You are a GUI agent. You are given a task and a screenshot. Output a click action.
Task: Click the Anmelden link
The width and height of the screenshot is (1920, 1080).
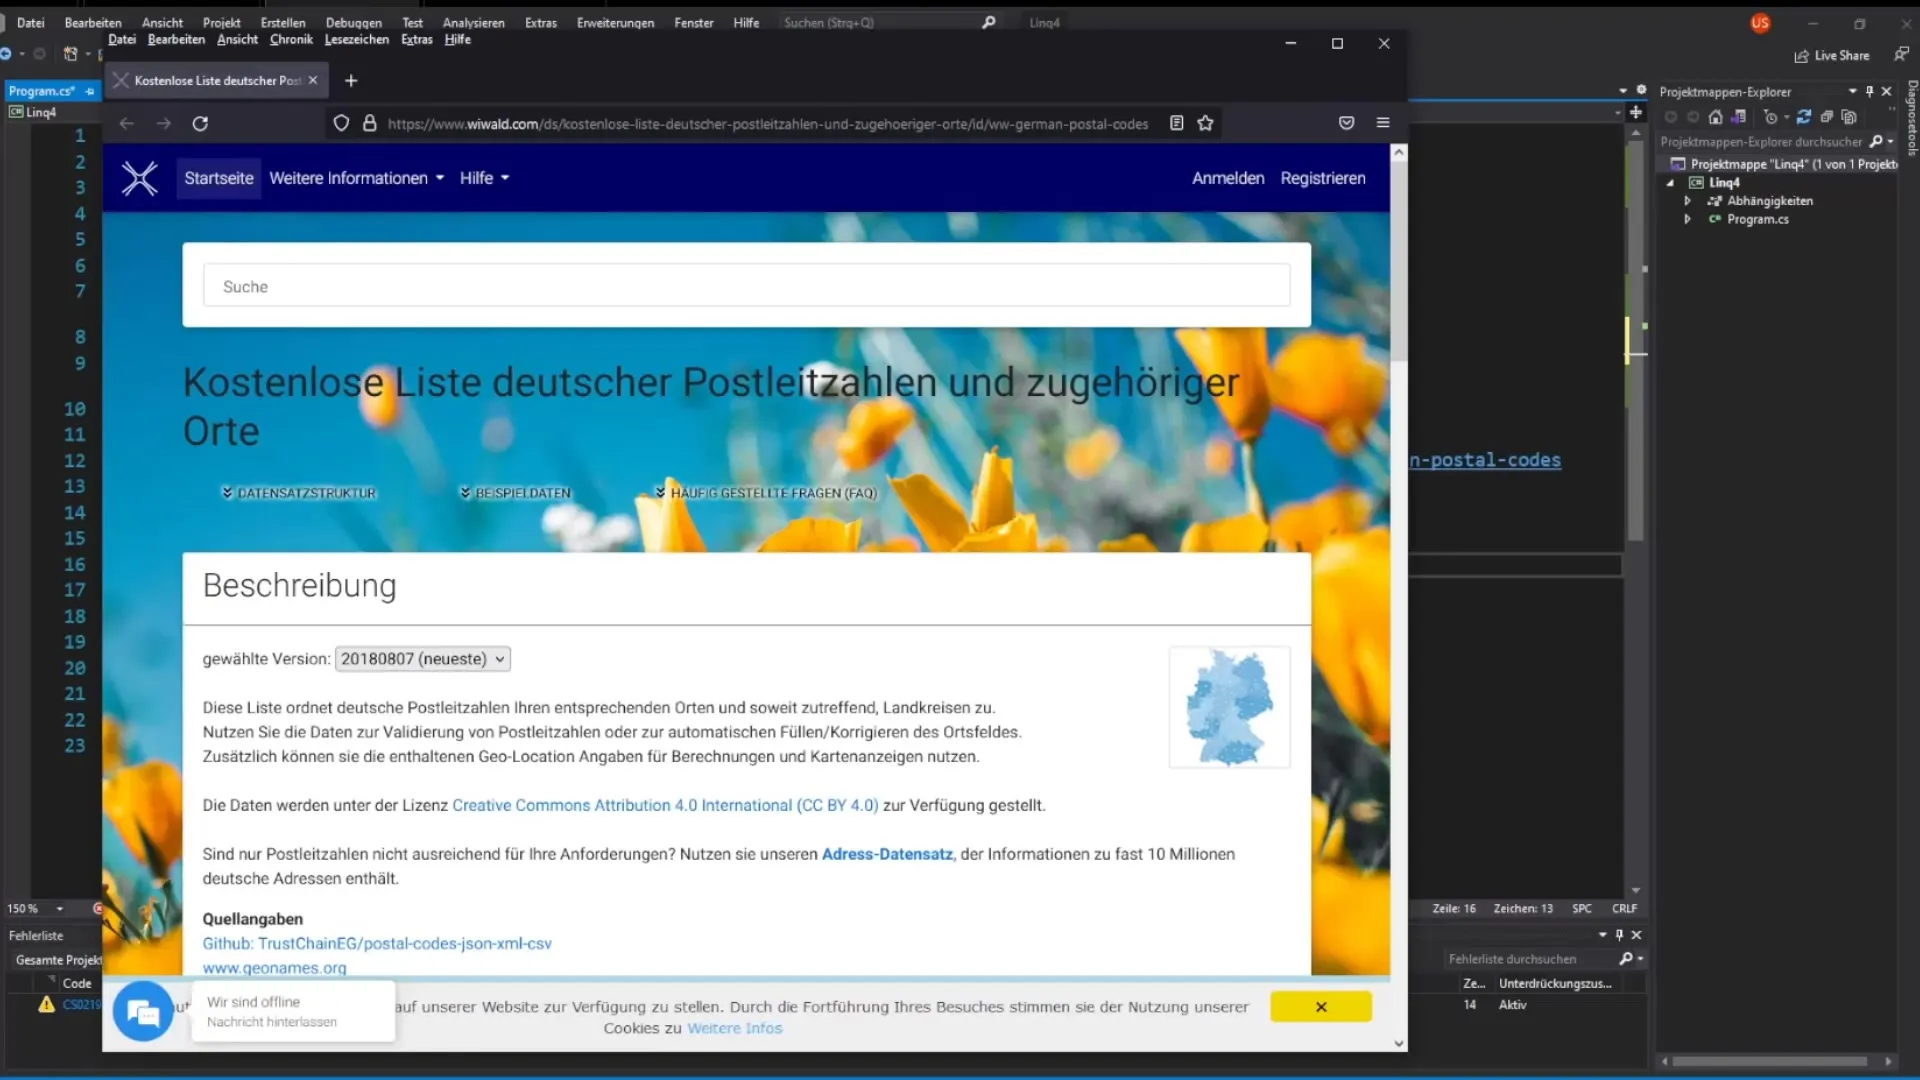click(x=1228, y=178)
